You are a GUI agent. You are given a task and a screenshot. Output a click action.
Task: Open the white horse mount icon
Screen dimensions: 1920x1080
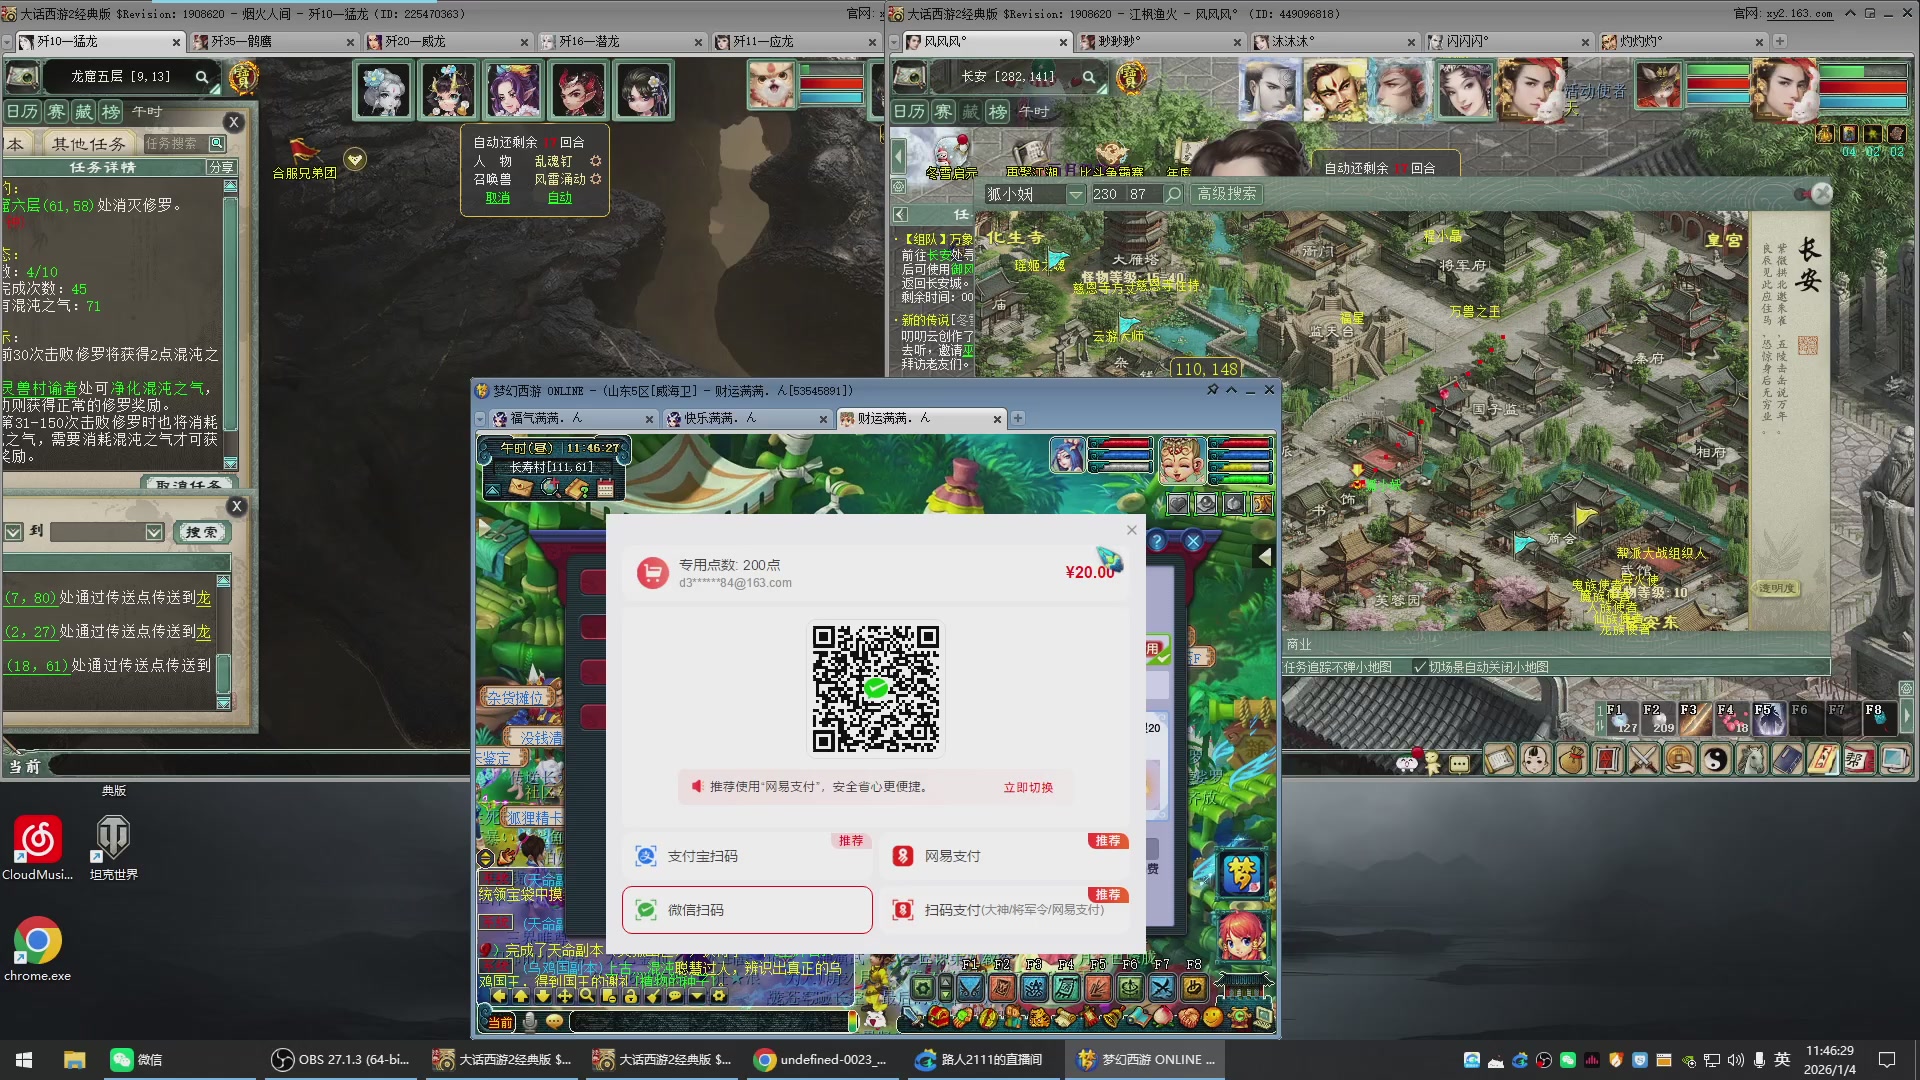coord(1752,760)
